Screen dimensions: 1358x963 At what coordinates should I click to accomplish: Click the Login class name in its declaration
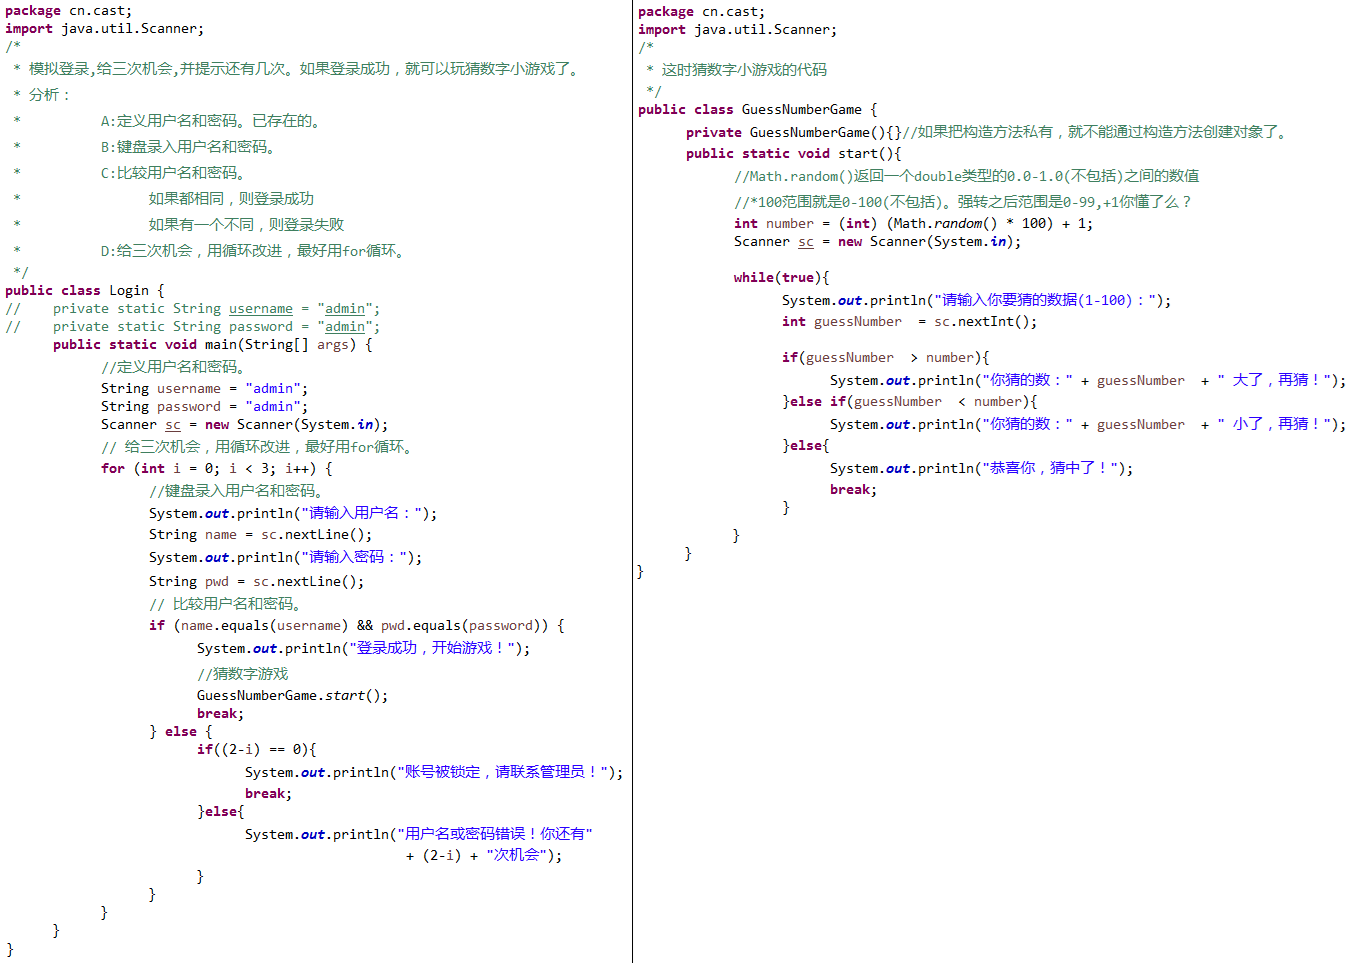128,291
